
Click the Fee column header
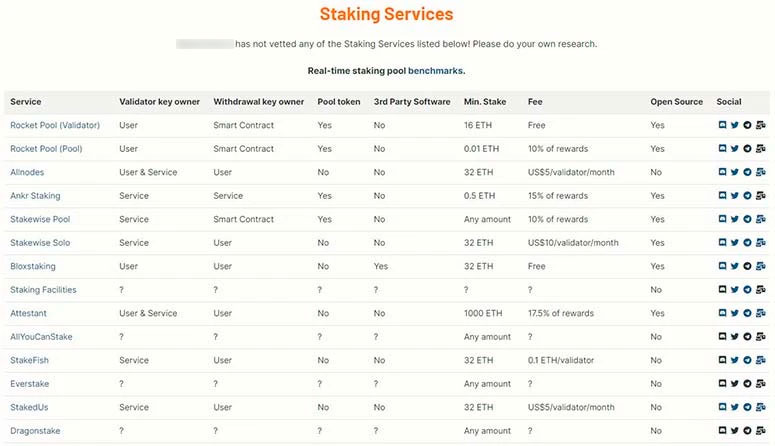coord(536,102)
